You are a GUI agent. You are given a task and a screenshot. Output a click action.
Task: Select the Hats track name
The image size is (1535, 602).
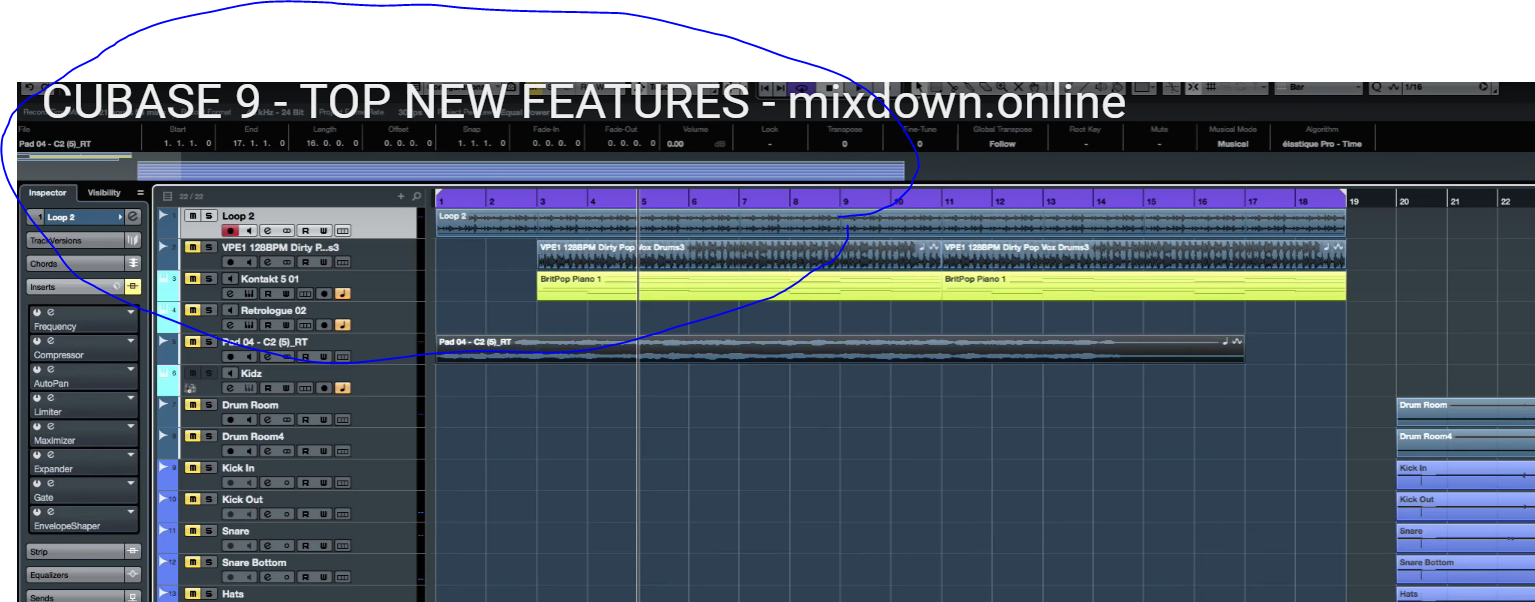pos(232,594)
